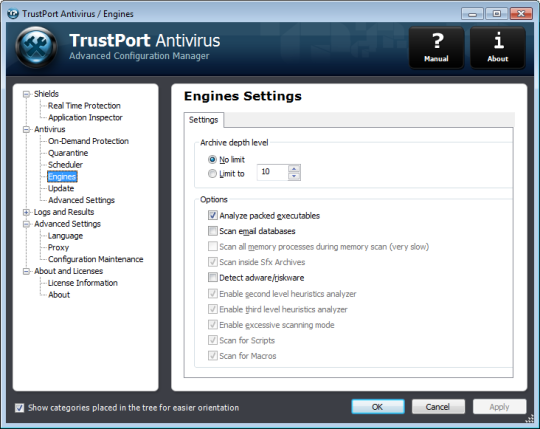Open Proxy settings in the tree
The width and height of the screenshot is (540, 429).
click(59, 248)
